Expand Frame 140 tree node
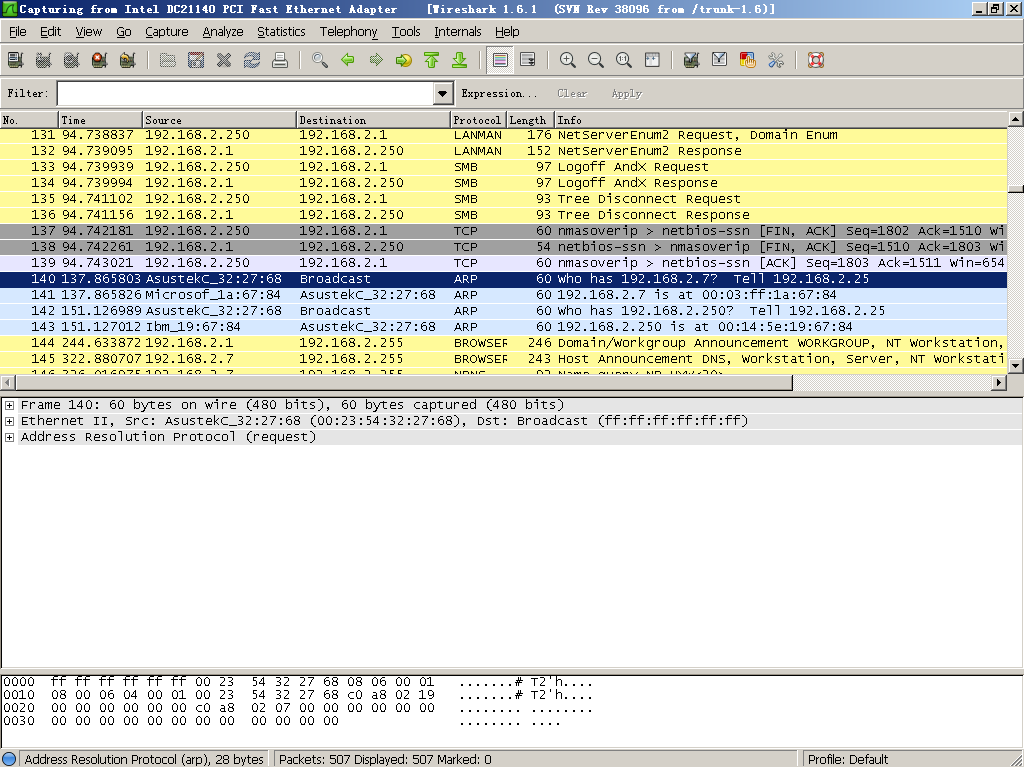This screenshot has height=768, width=1024. coord(10,406)
